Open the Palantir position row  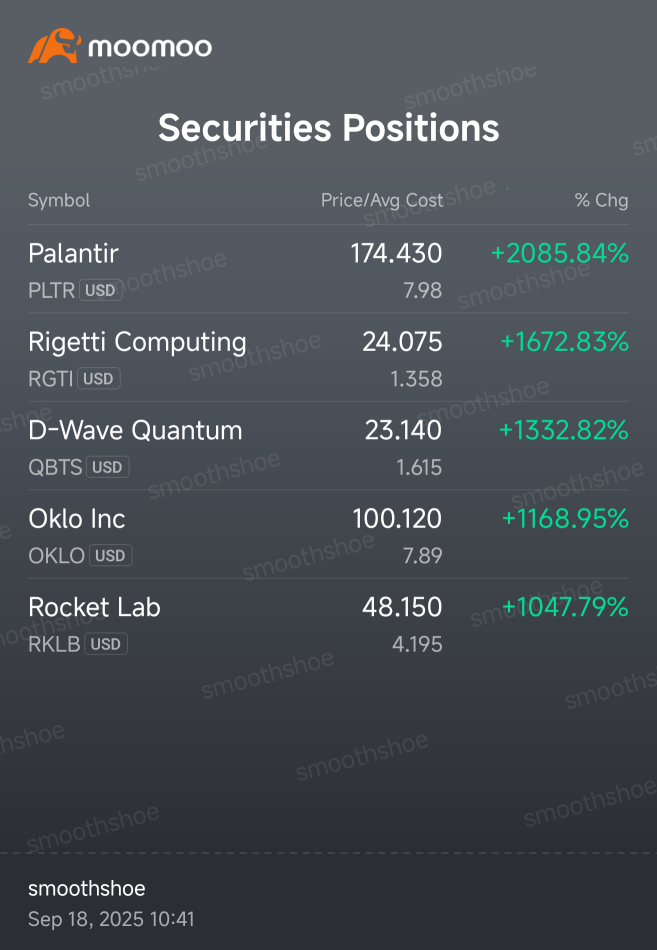pyautogui.click(x=74, y=254)
